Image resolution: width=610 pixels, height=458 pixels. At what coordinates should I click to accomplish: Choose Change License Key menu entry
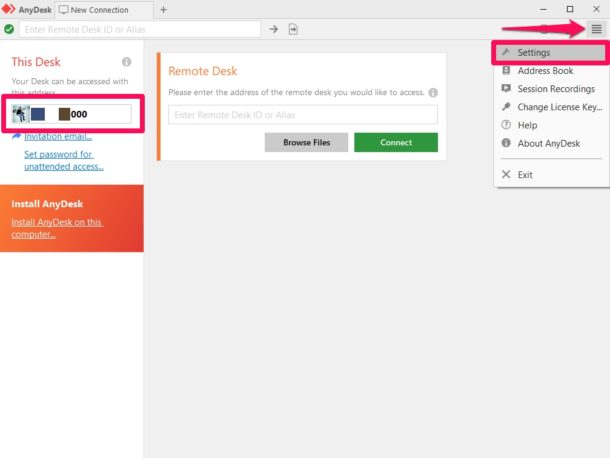pos(550,107)
